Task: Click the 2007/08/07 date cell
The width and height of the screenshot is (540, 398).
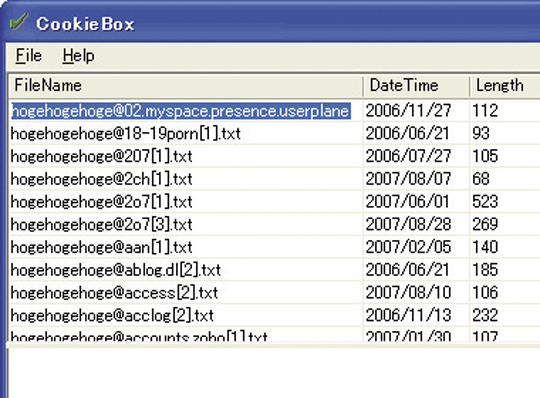Action: [x=408, y=179]
